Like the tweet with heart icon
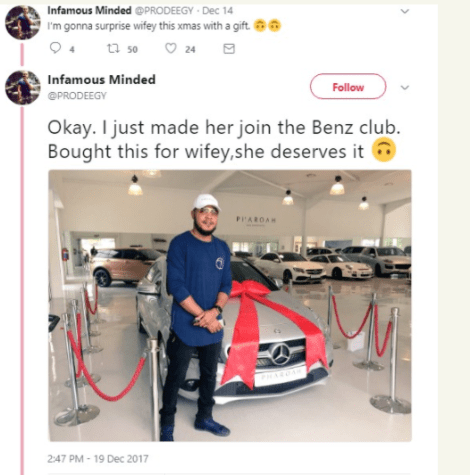 click(171, 49)
